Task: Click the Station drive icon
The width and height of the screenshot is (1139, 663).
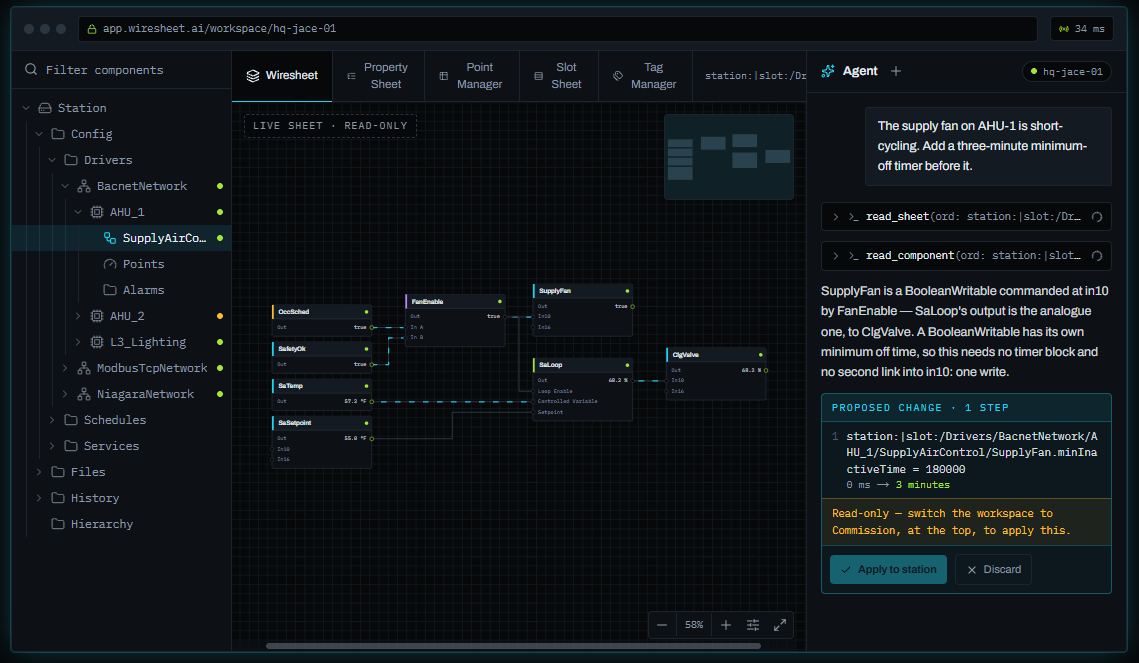Action: click(44, 107)
